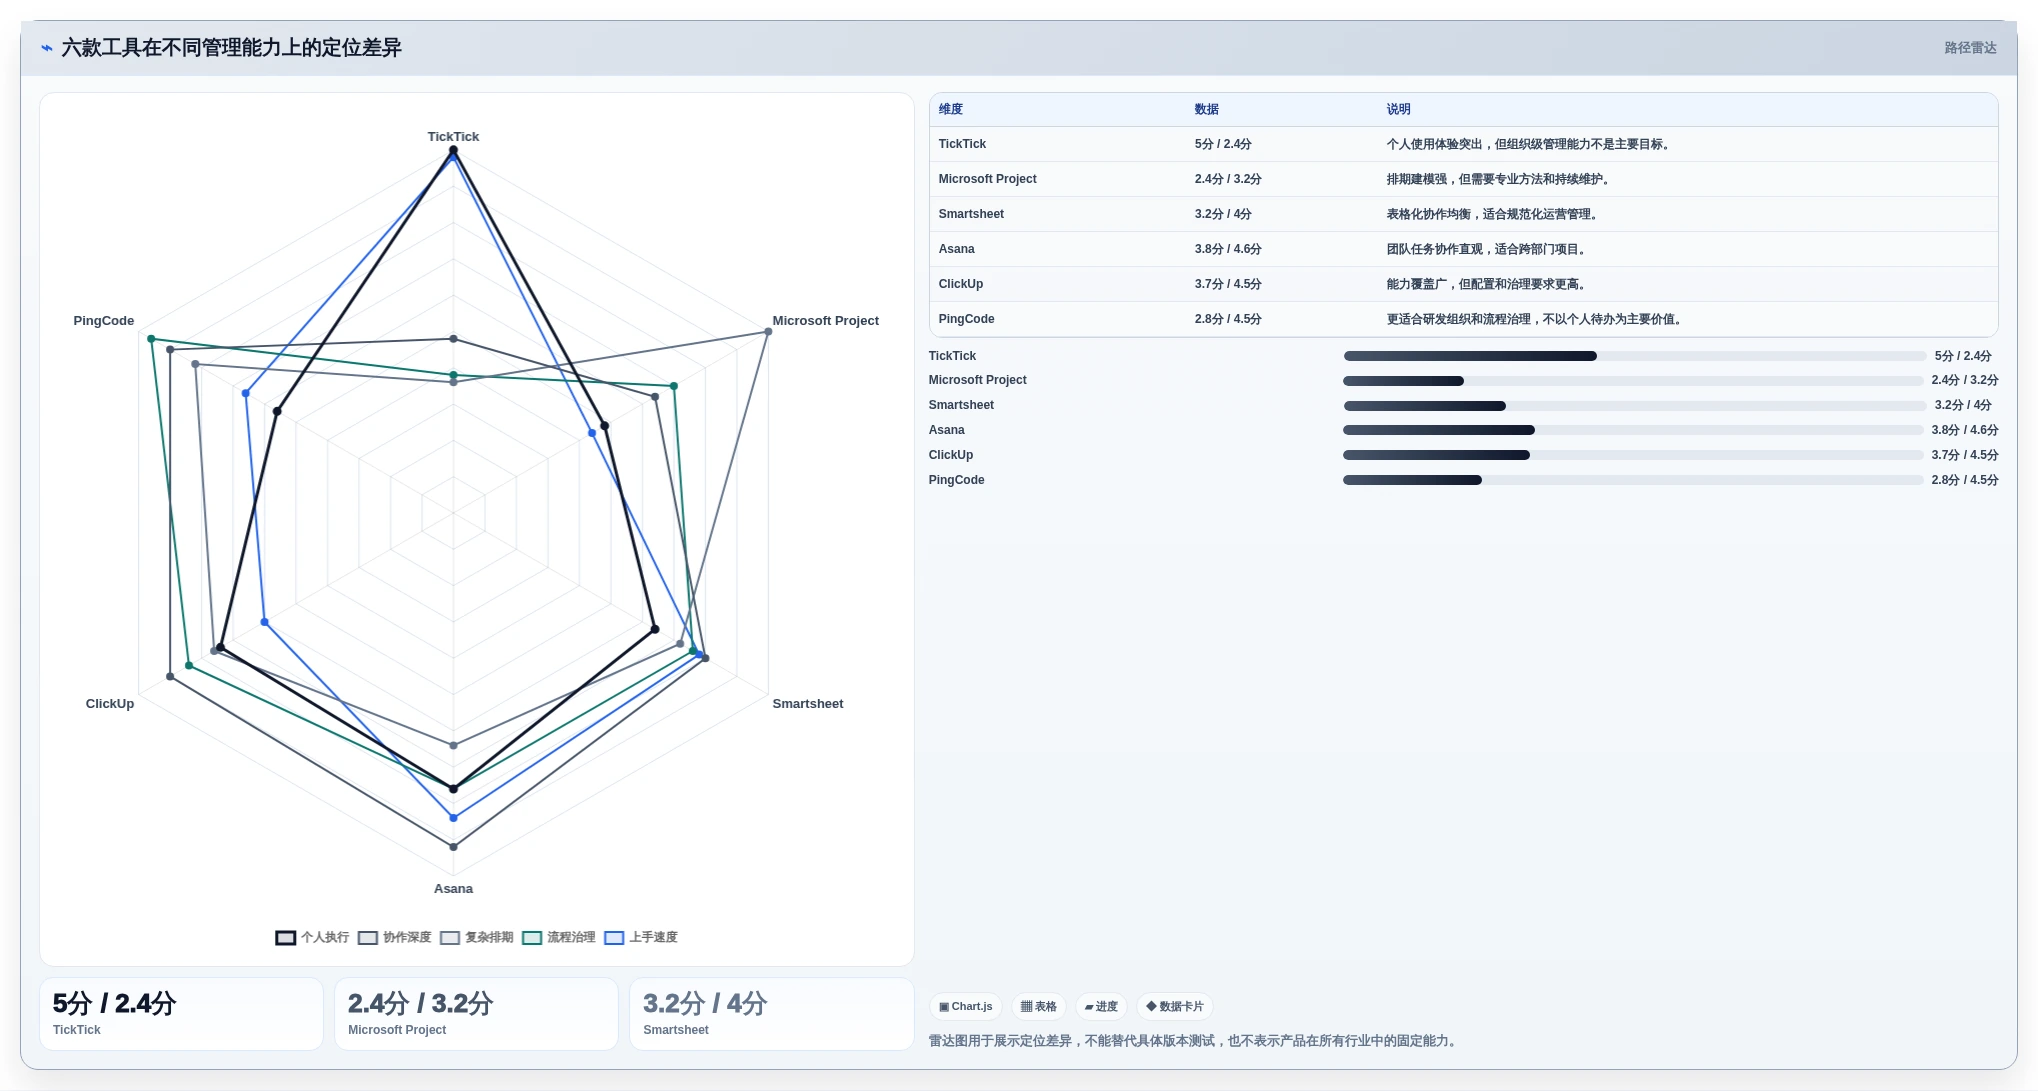Open the Microsoft Project 2.4分 / 3.2分 card
2038x1091 pixels.
pyautogui.click(x=476, y=1014)
